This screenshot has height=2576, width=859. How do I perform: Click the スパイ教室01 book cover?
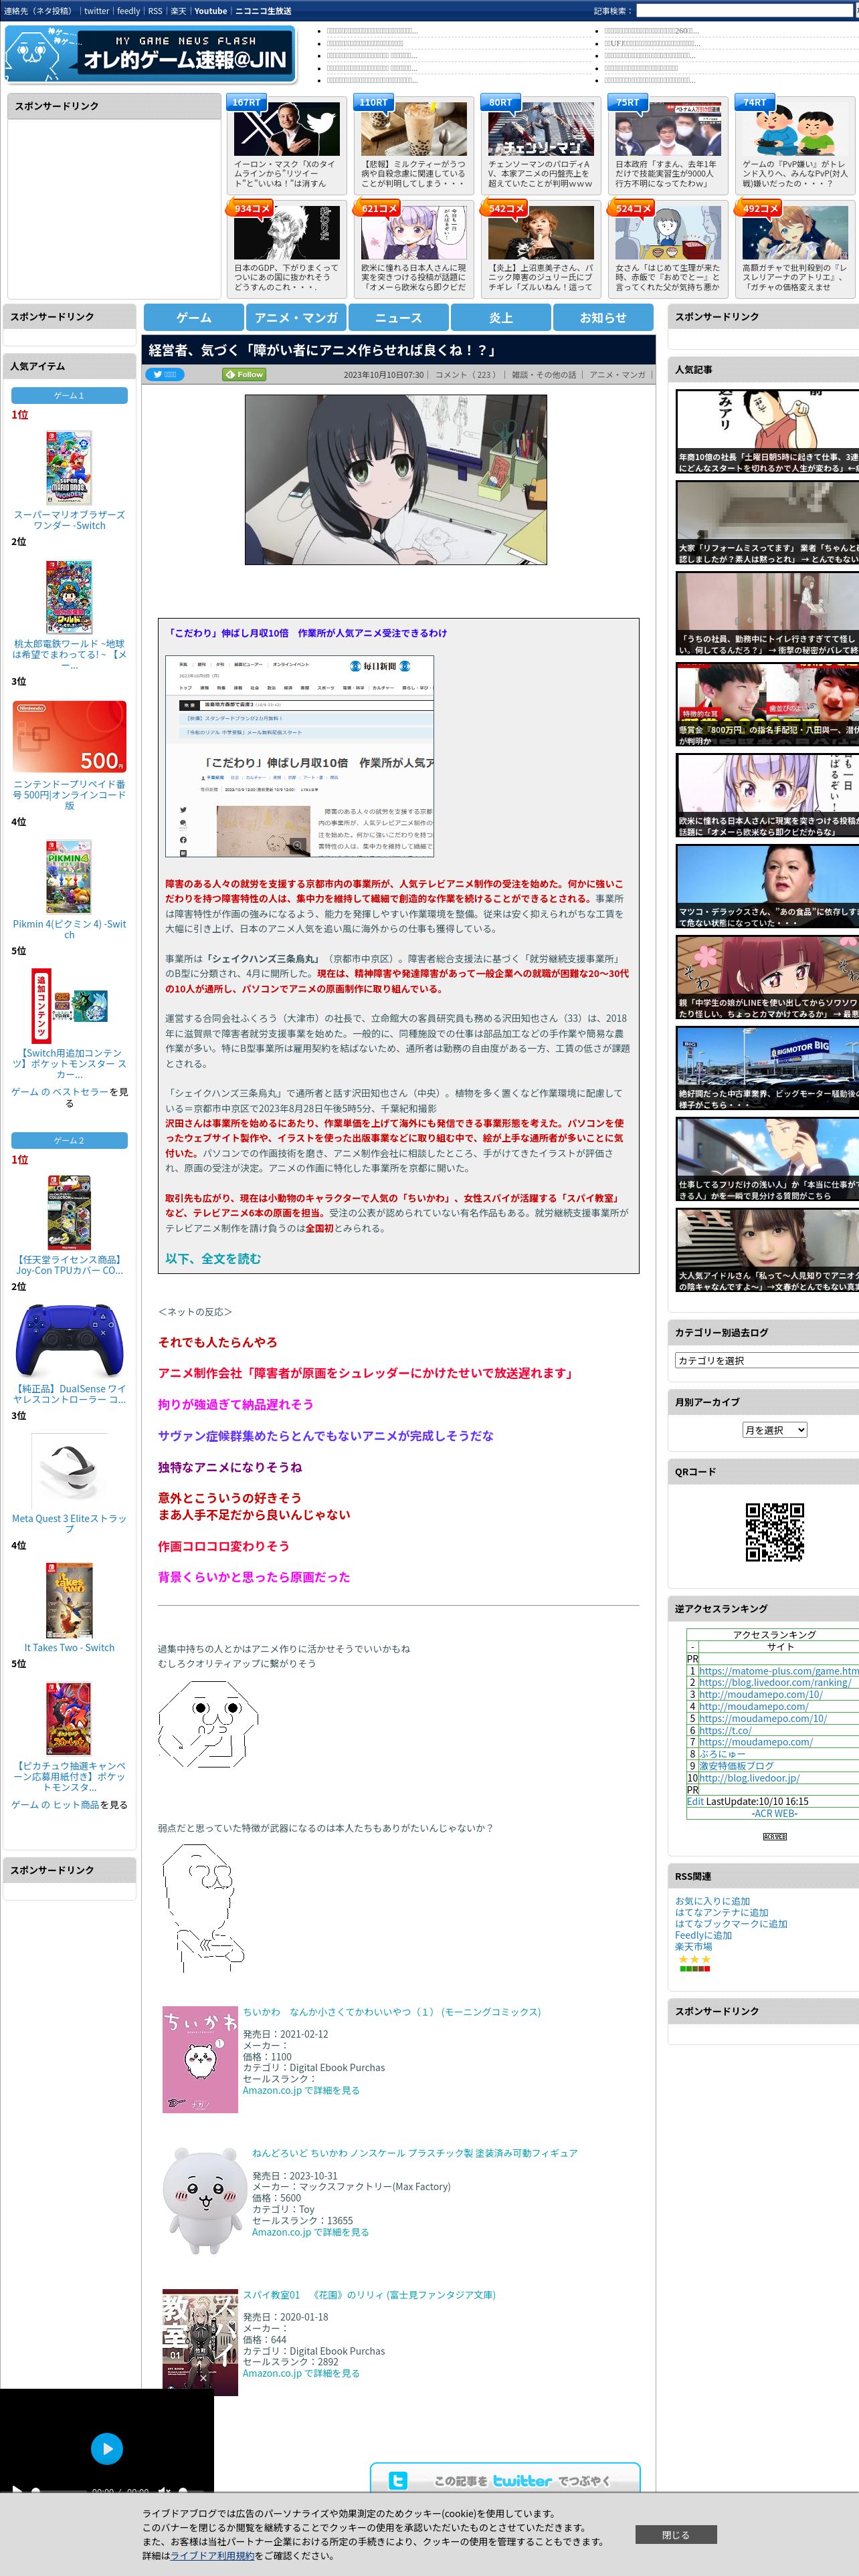[x=200, y=2342]
